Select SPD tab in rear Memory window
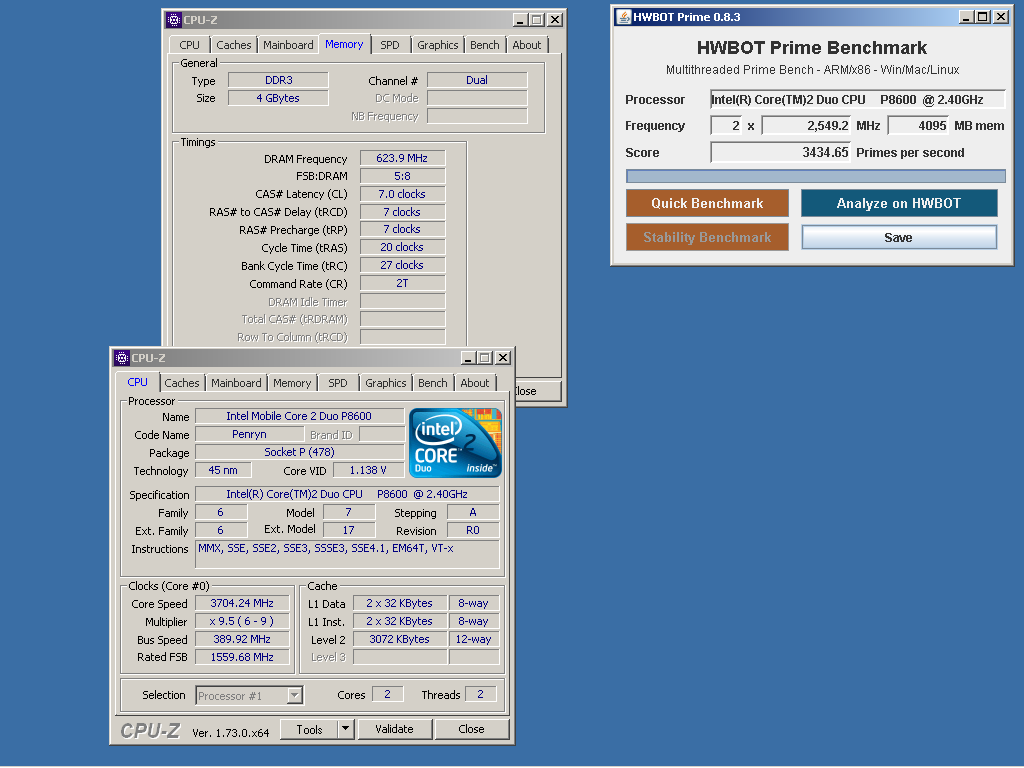This screenshot has width=1024, height=768. (x=390, y=44)
